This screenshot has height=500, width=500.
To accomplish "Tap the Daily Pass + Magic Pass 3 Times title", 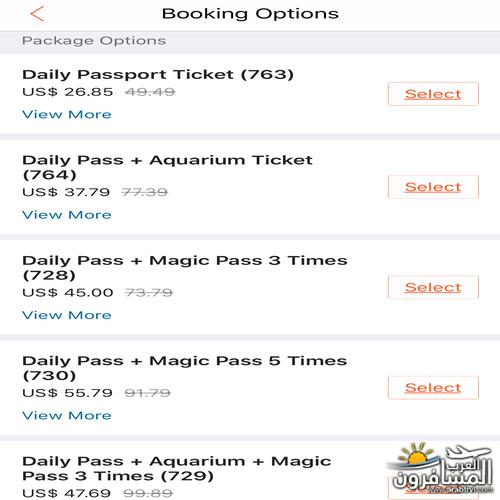I will point(185,268).
